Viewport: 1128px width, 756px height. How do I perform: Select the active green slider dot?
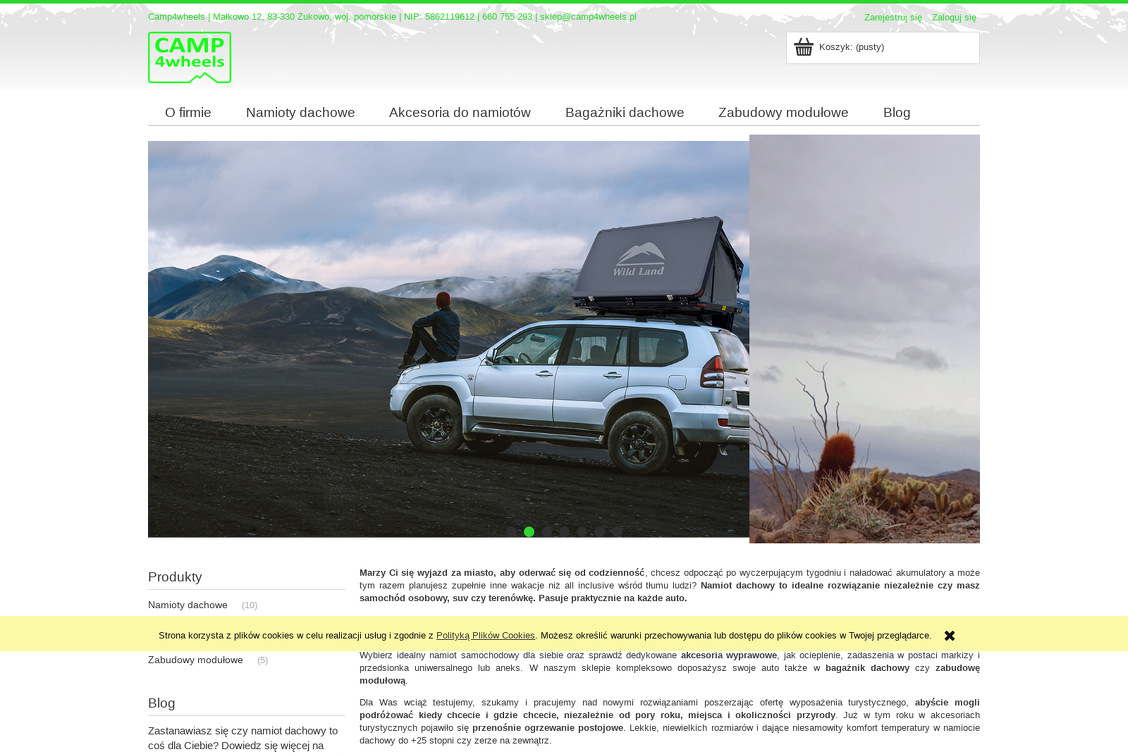(529, 532)
